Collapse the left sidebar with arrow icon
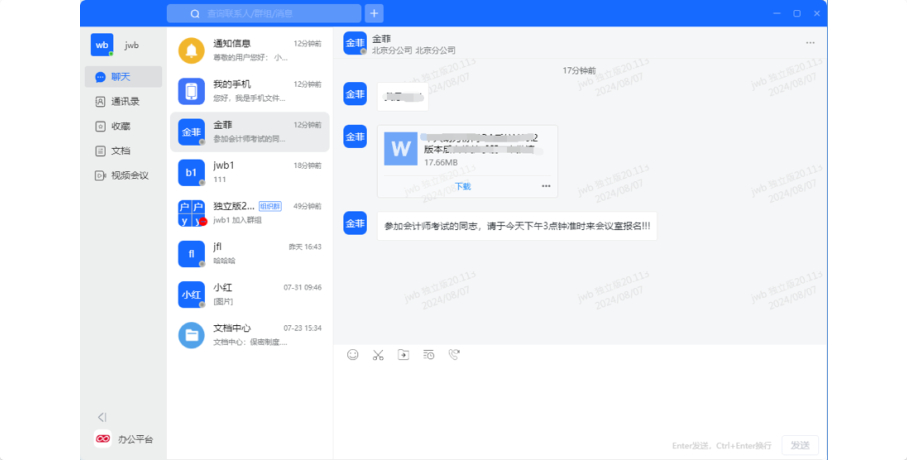 click(x=101, y=417)
